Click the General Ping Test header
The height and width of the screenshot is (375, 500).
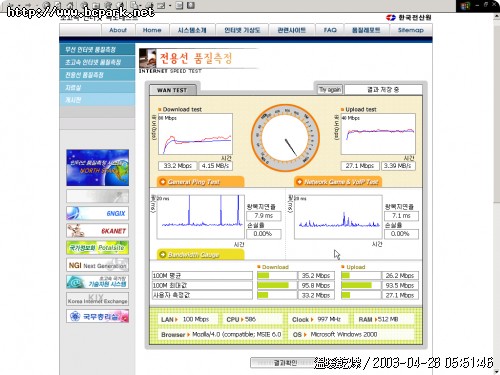click(200, 182)
